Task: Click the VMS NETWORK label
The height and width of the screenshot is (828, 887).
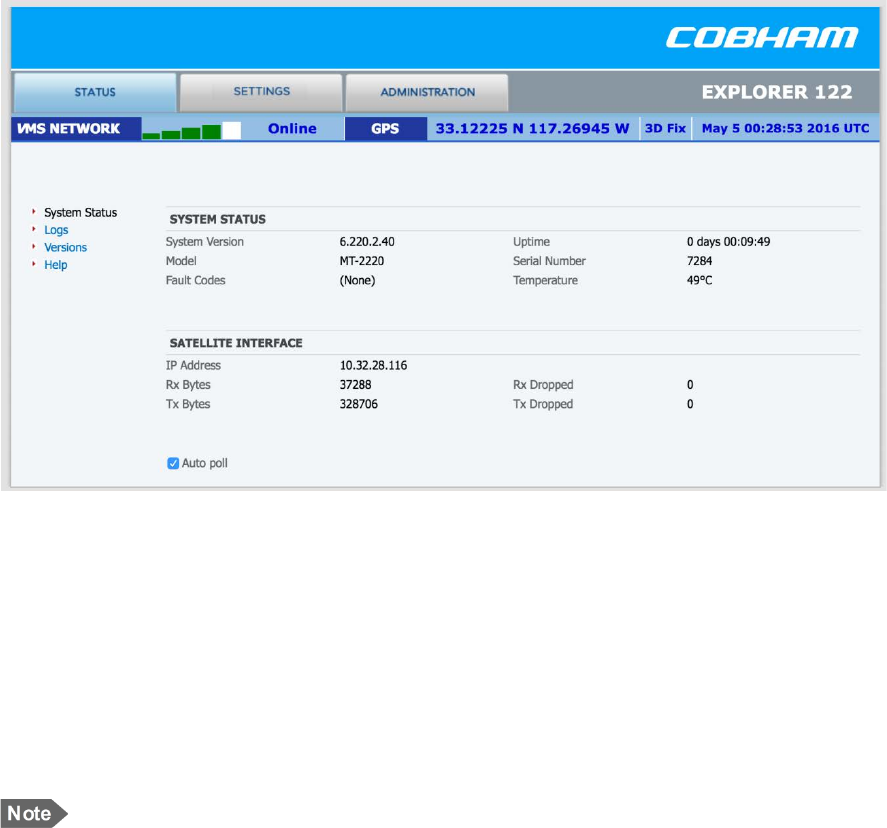Action: (x=68, y=129)
